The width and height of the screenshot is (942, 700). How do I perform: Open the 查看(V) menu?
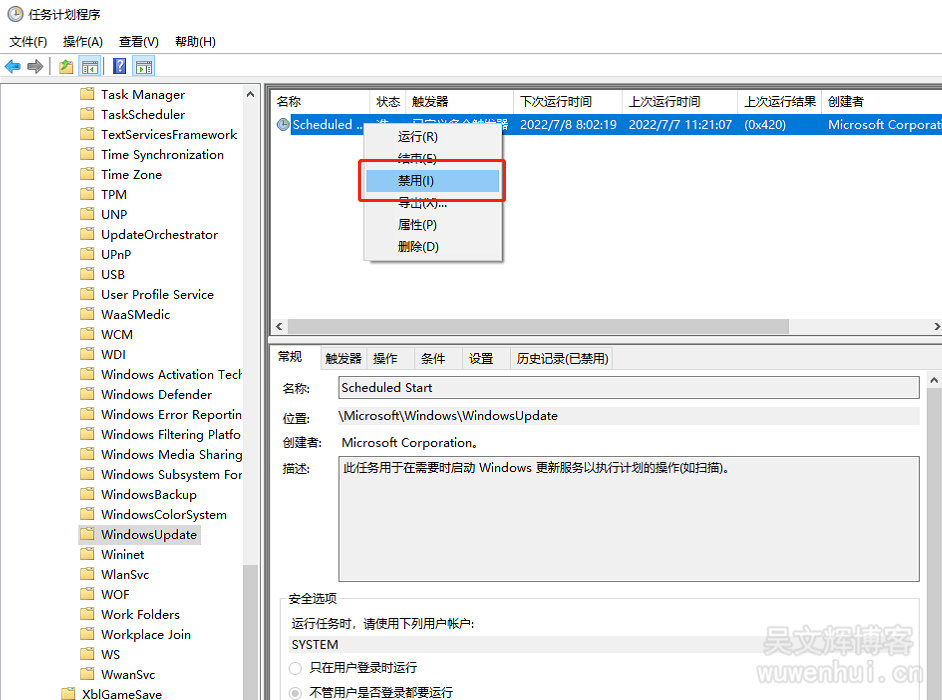[x=139, y=42]
